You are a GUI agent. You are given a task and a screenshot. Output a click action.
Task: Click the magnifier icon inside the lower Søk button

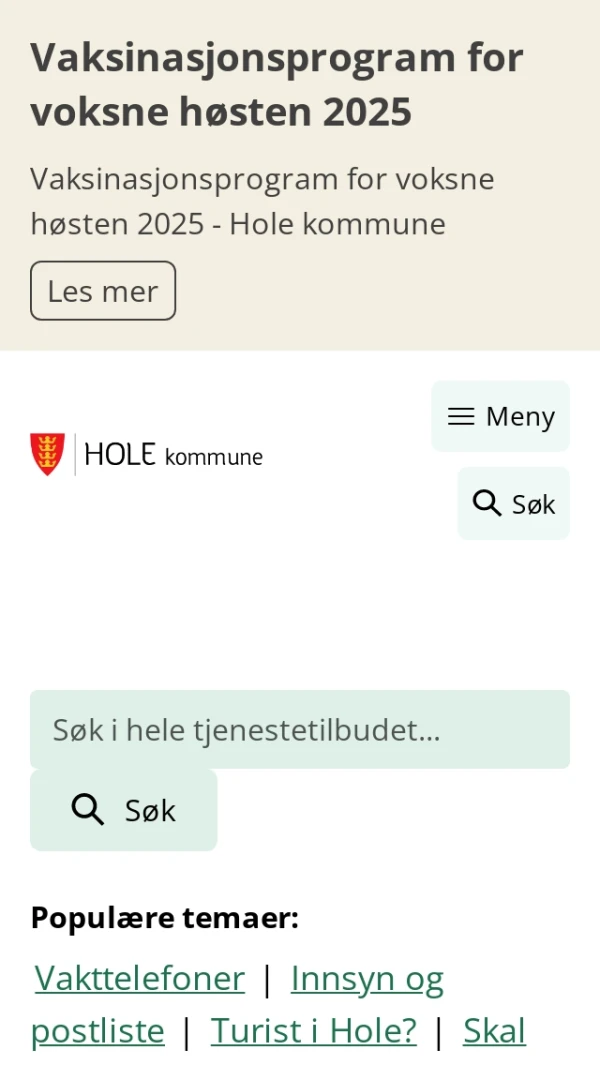point(87,810)
